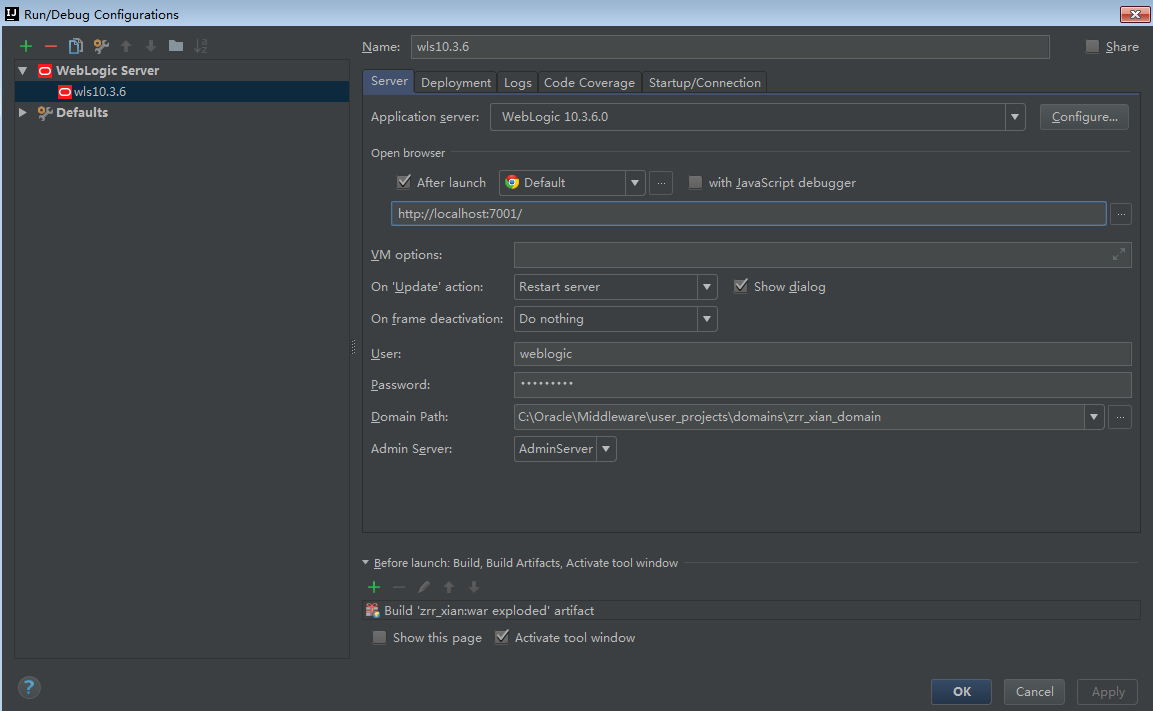Viewport: 1153px width, 711px height.
Task: Confirm with the OK button
Action: click(961, 692)
